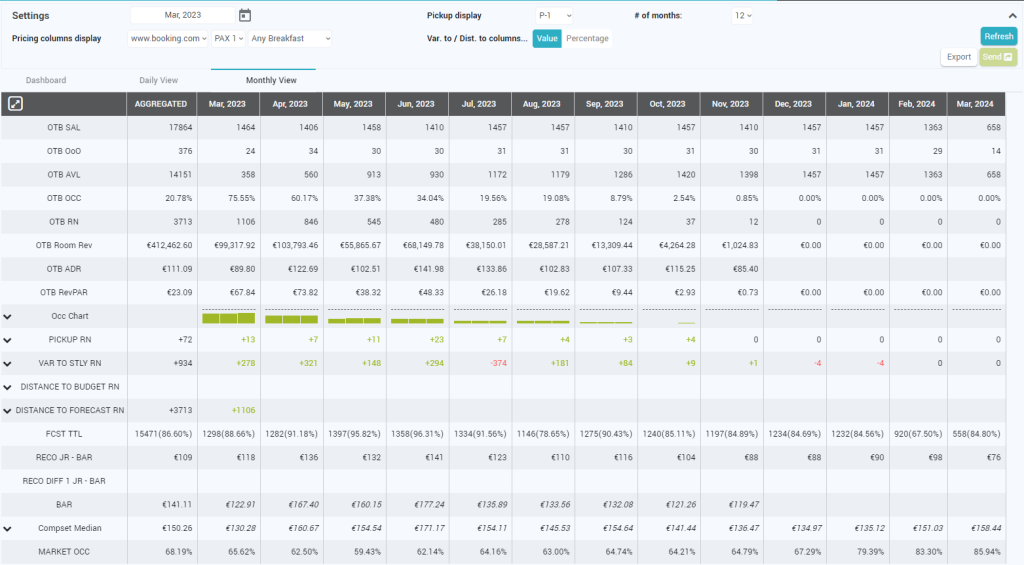Click the Mar, 2024 column header
The height and width of the screenshot is (565, 1024).
975,104
